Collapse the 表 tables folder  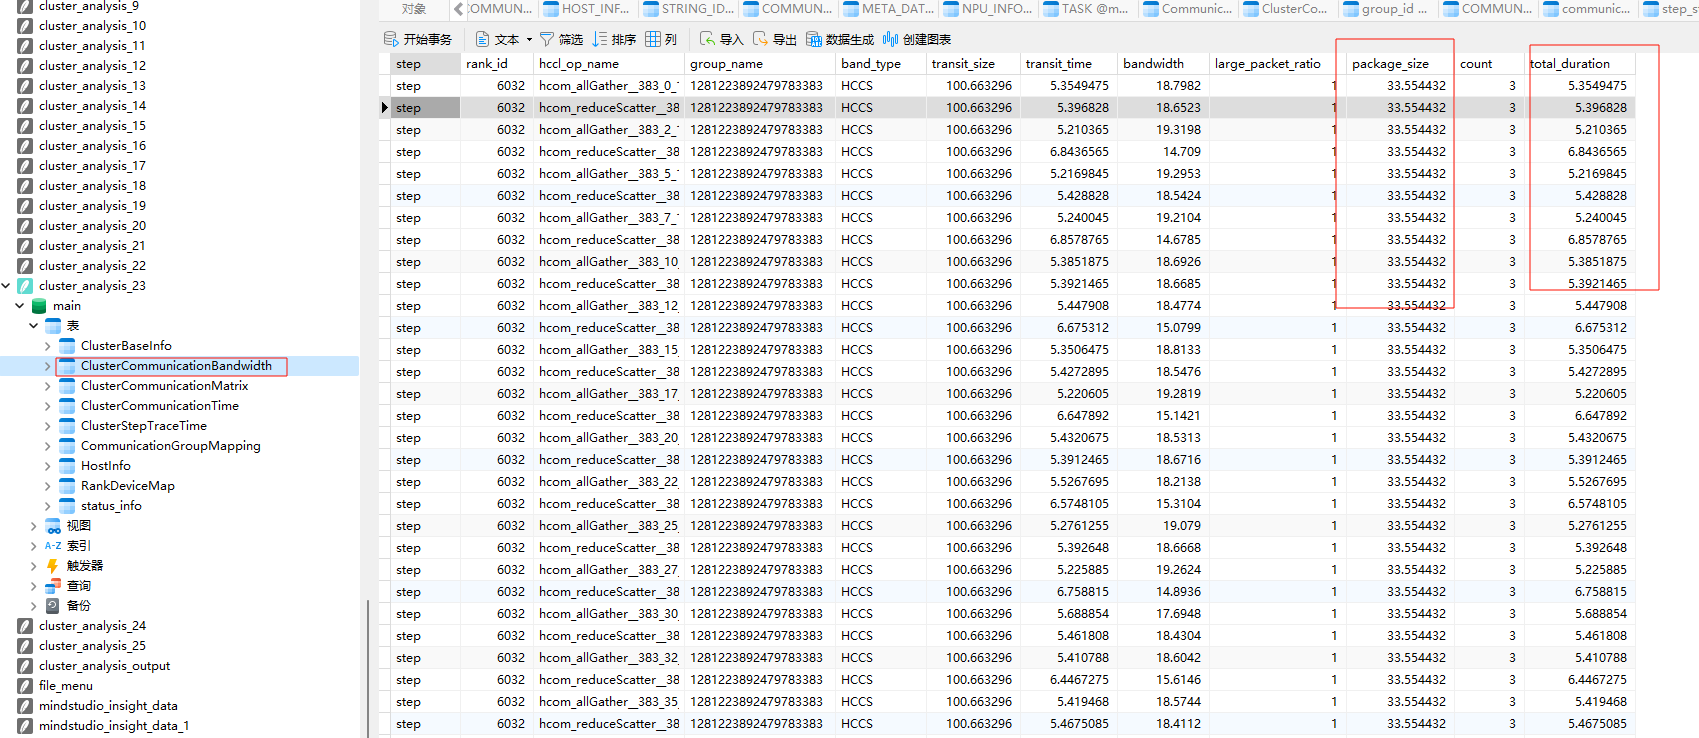click(x=34, y=326)
